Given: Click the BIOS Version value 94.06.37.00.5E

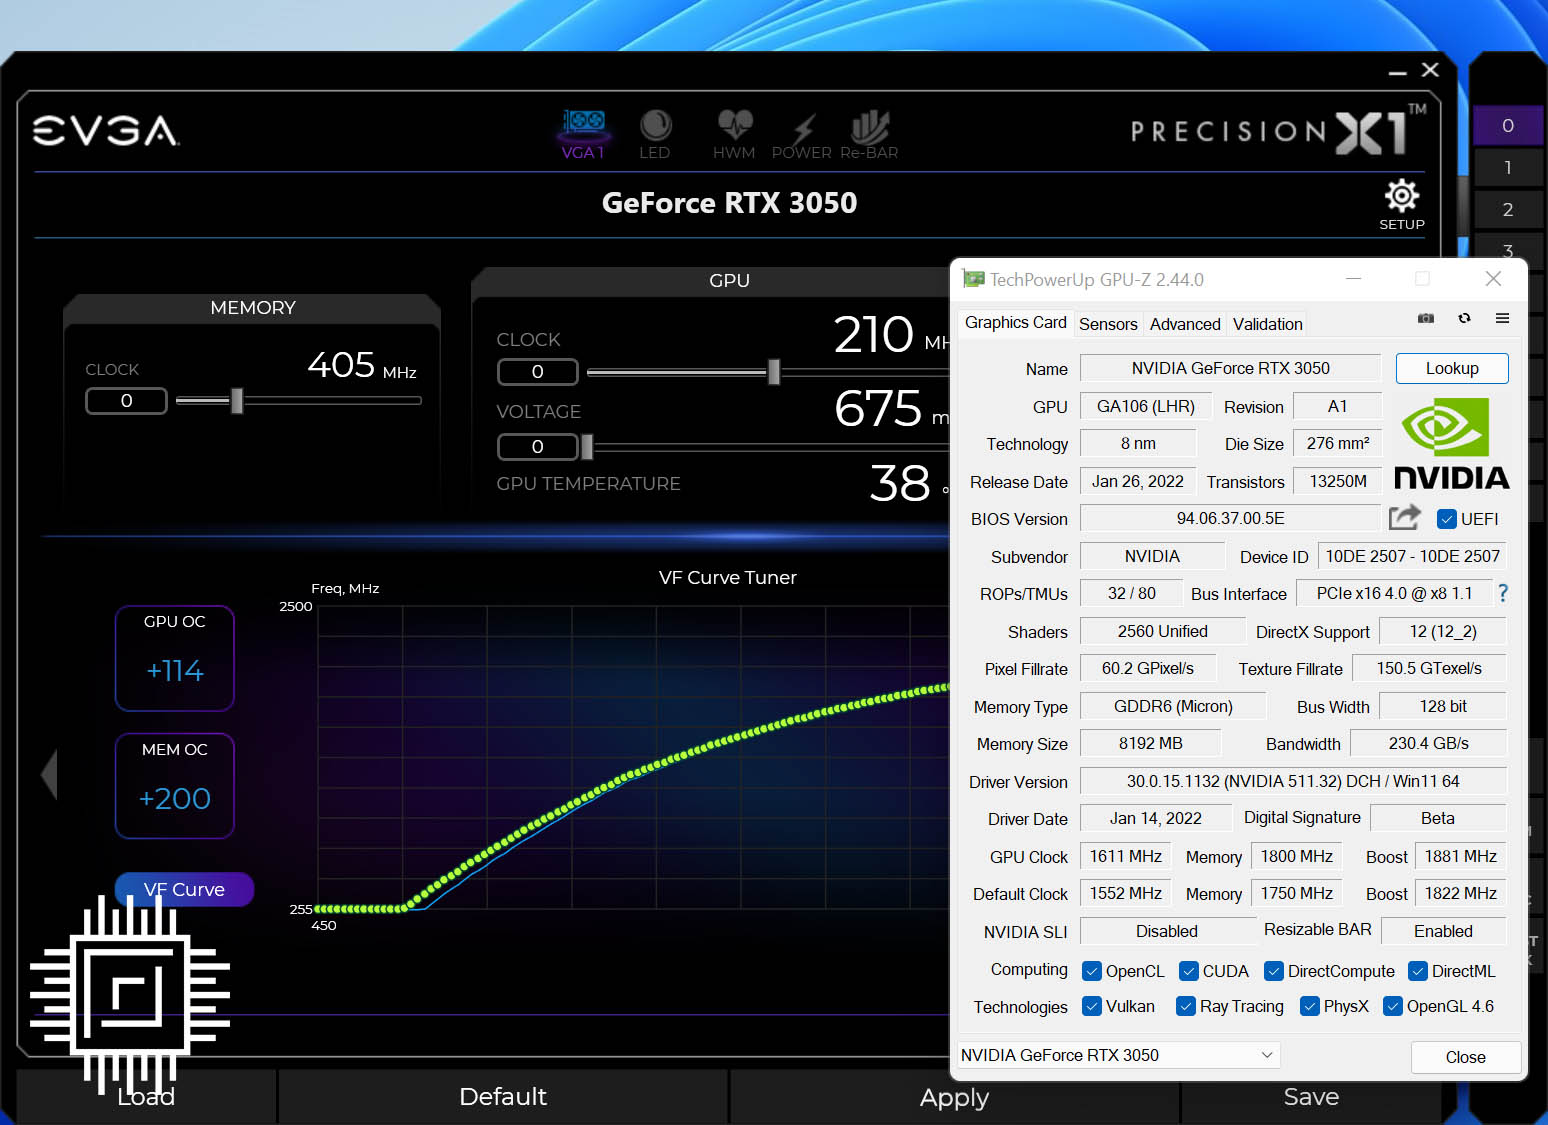Looking at the screenshot, I should tap(1230, 518).
